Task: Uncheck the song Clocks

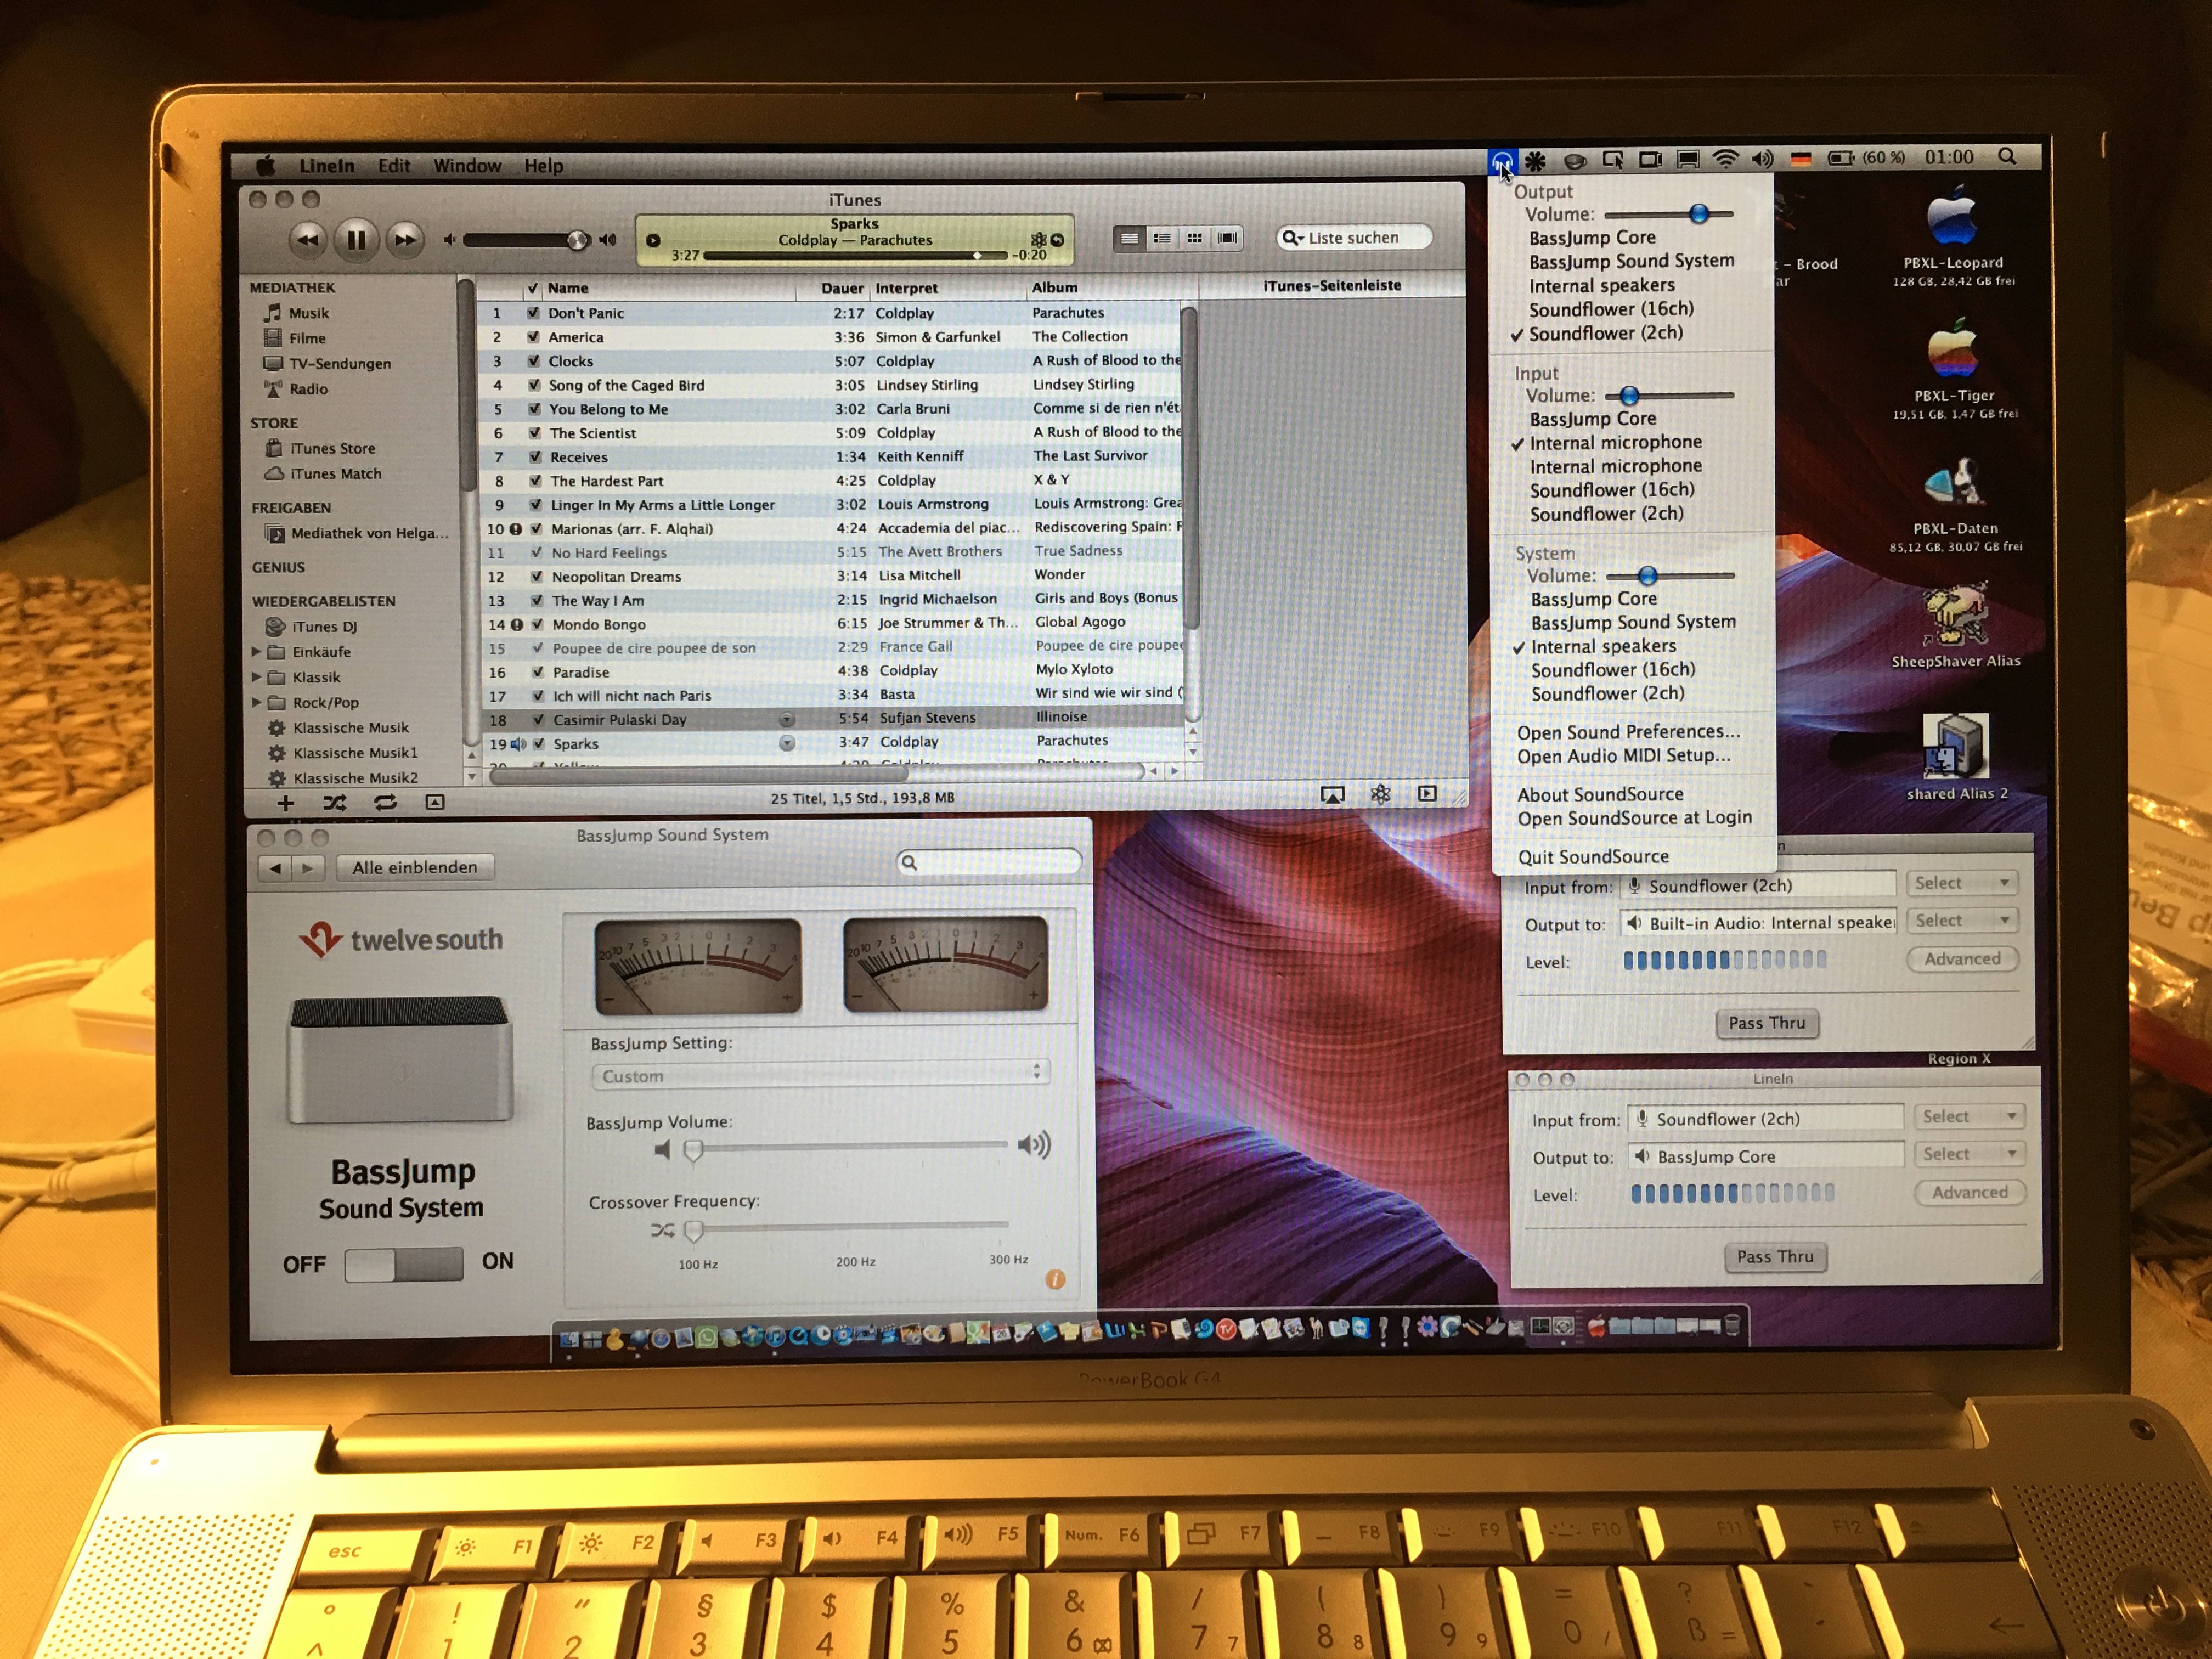Action: [534, 361]
